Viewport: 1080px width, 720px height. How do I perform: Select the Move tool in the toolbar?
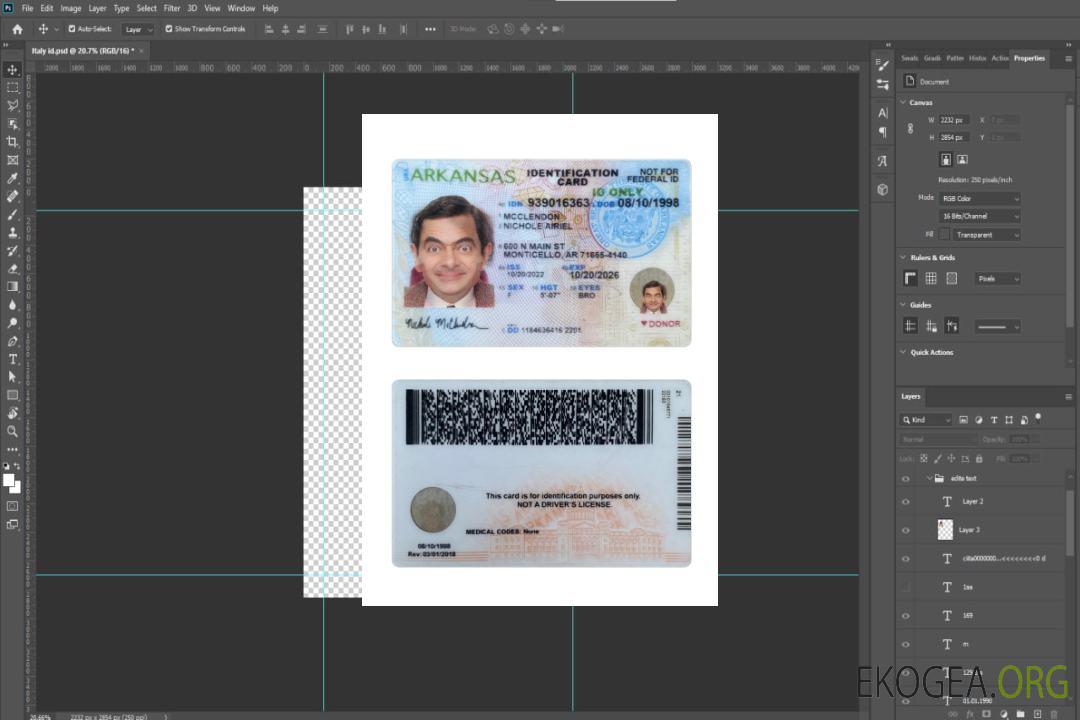[13, 69]
